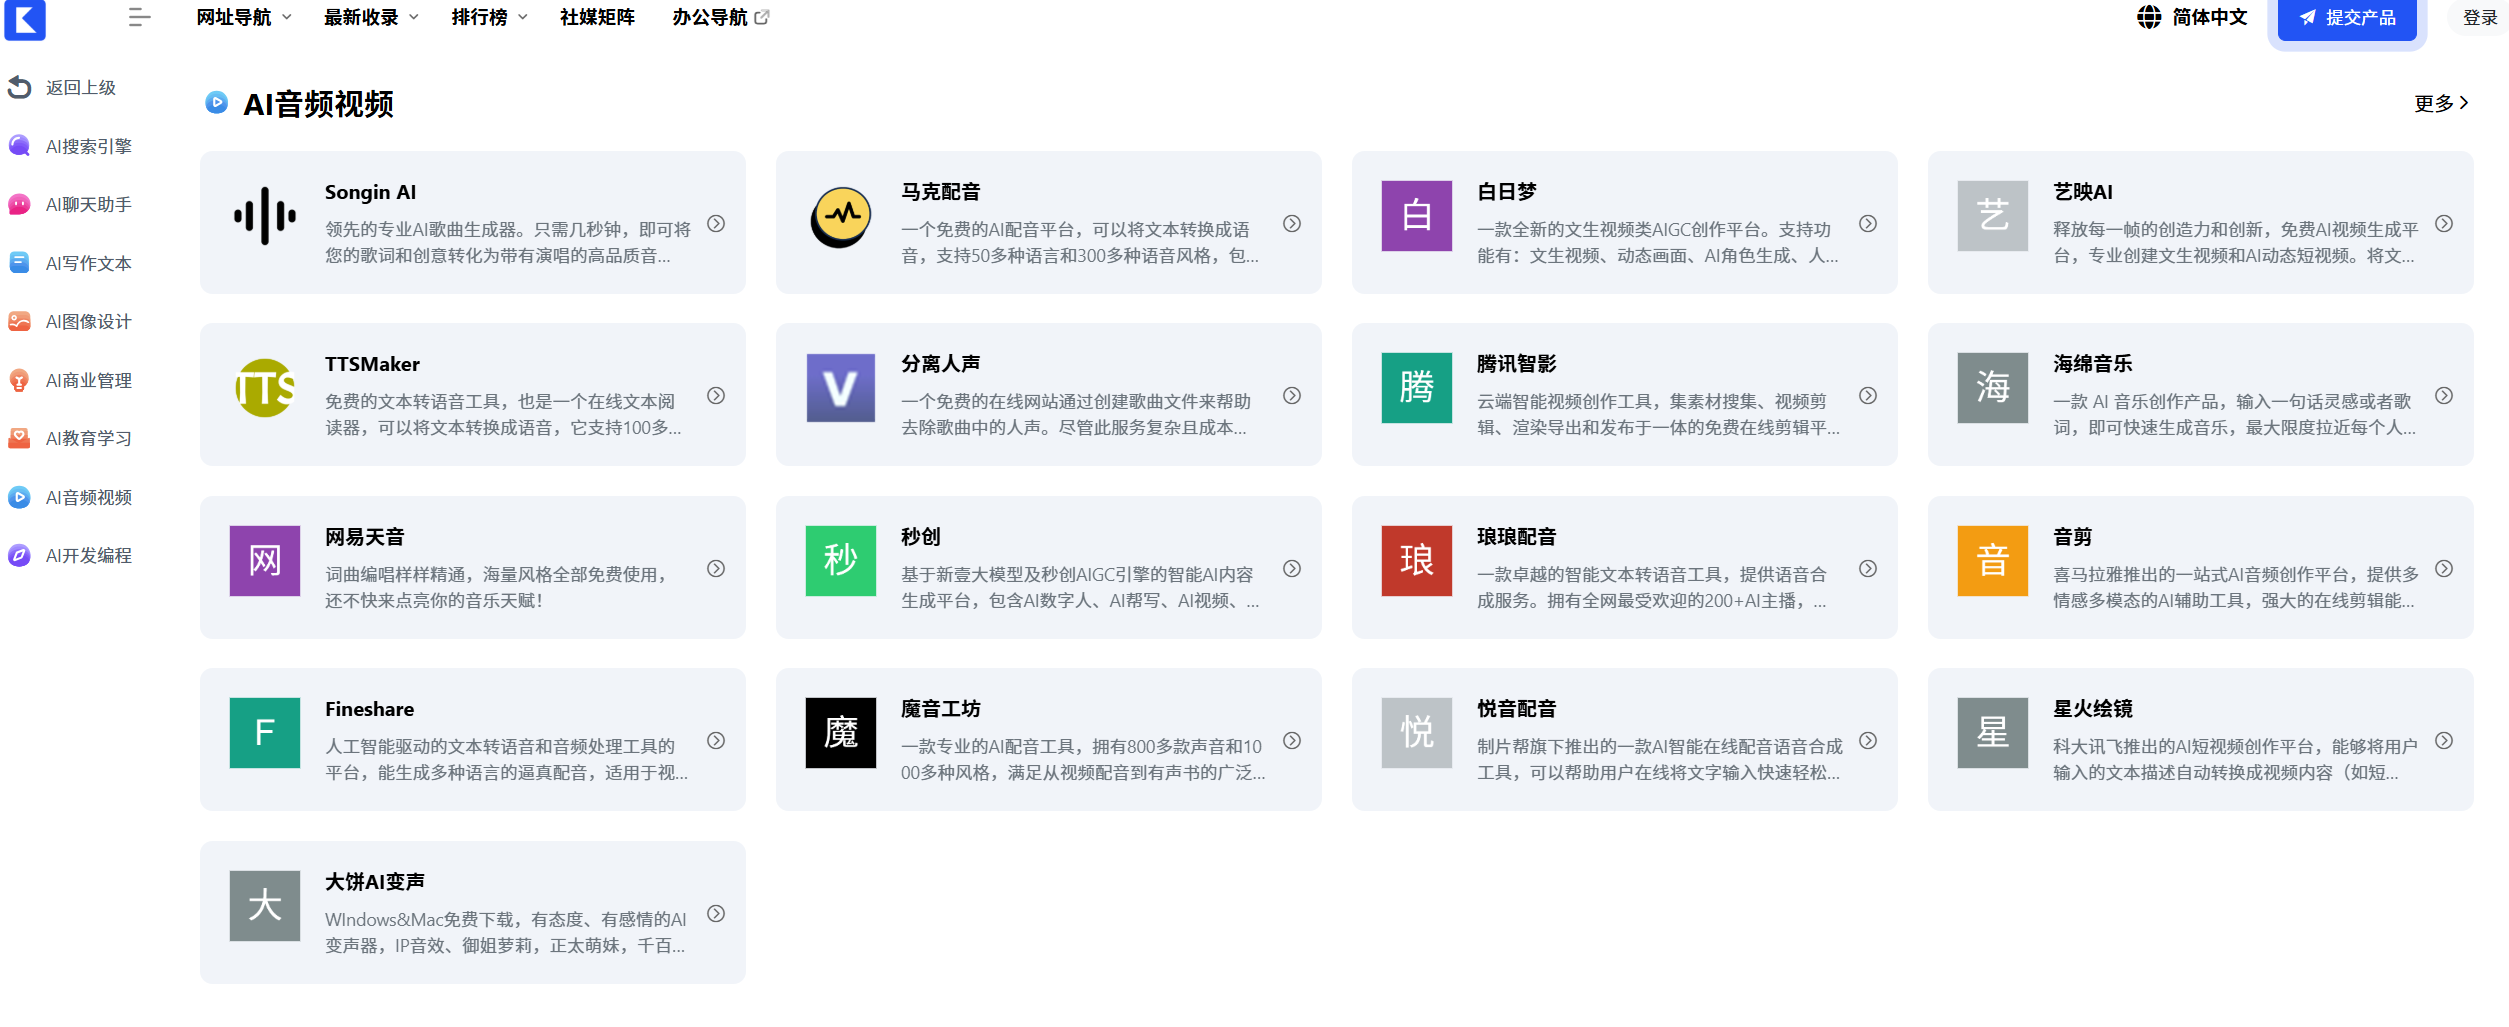
Task: Click the 马克配音 yellow round icon
Action: coord(841,216)
